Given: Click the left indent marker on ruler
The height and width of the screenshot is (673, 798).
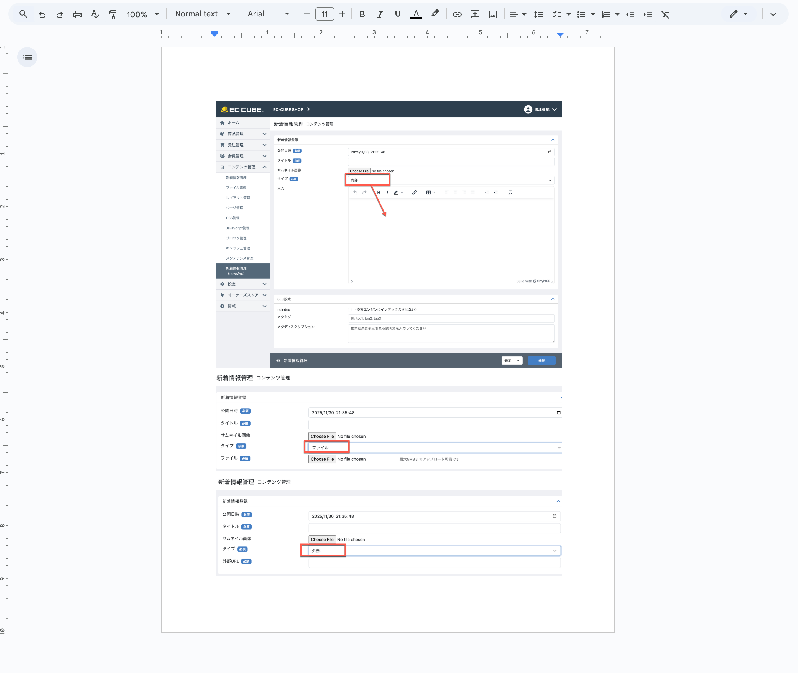Looking at the screenshot, I should pyautogui.click(x=214, y=34).
